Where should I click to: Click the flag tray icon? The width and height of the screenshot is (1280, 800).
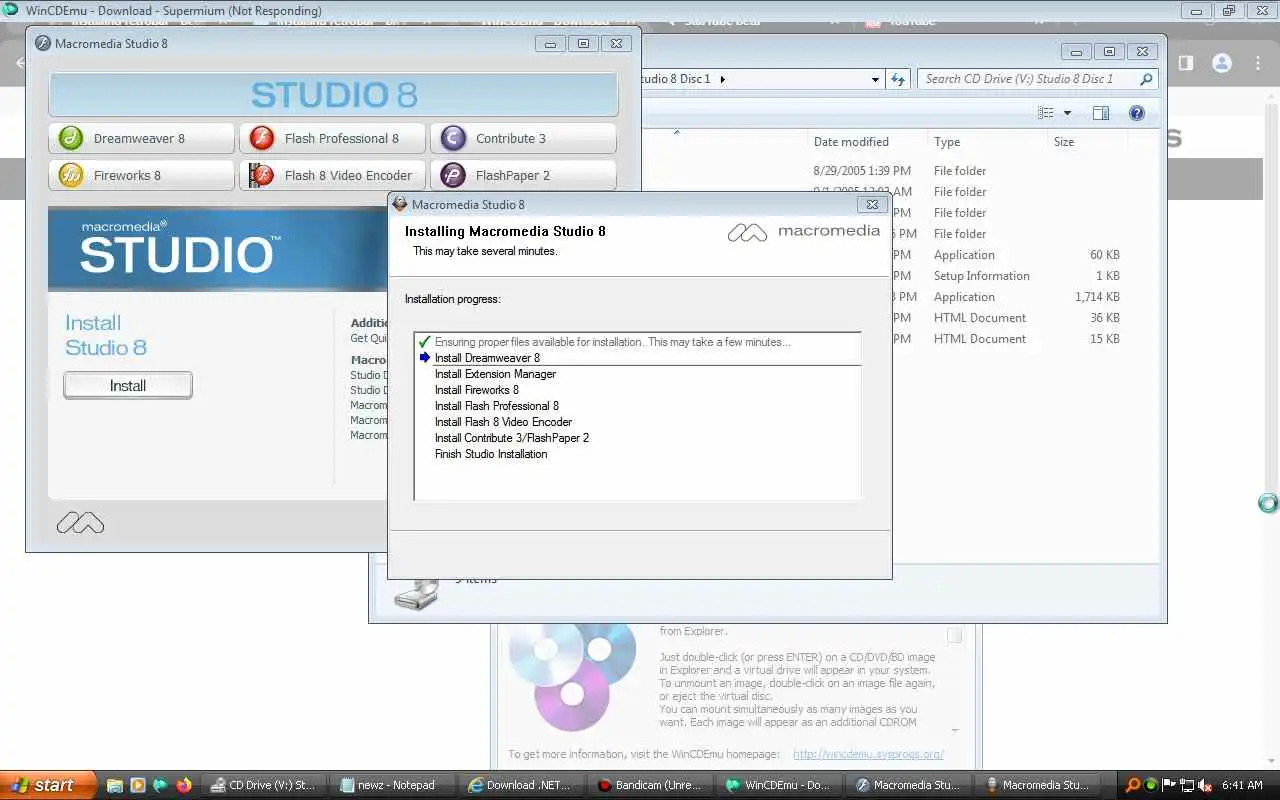pos(1169,786)
